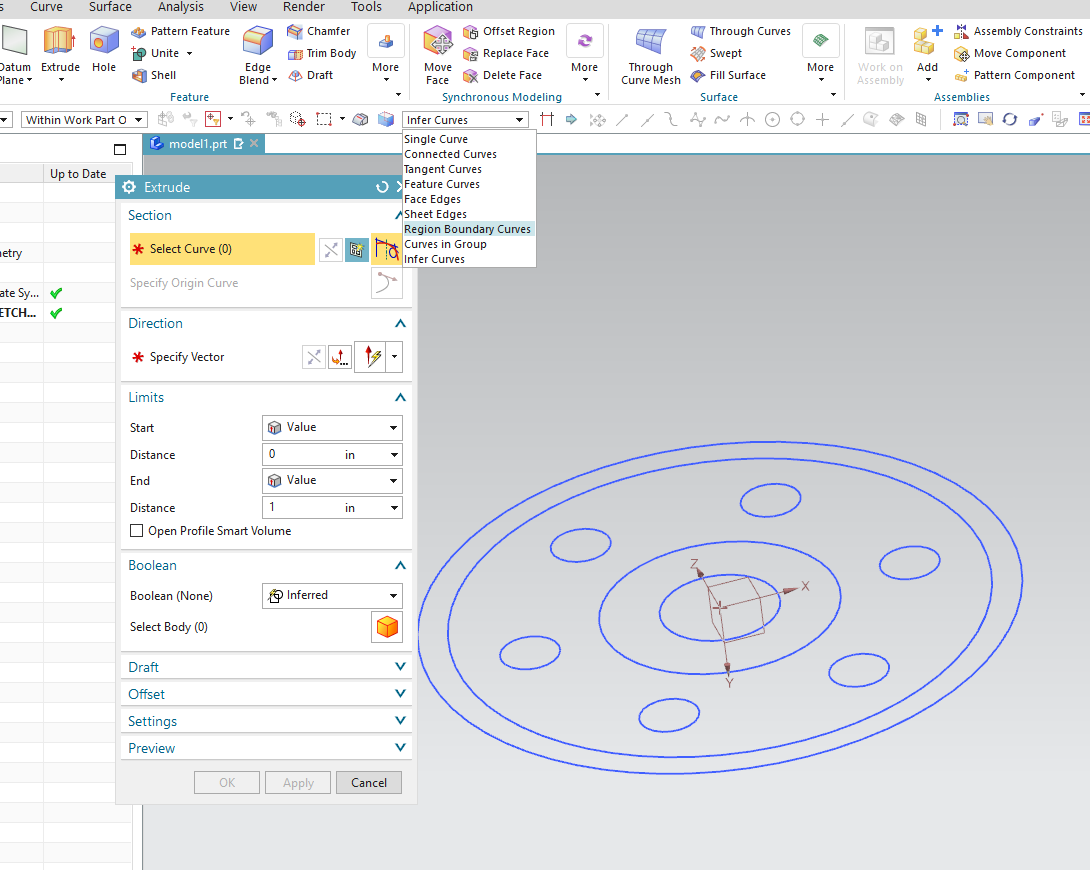The width and height of the screenshot is (1090, 870).
Task: Open the Trim Body tool
Action: (x=322, y=53)
